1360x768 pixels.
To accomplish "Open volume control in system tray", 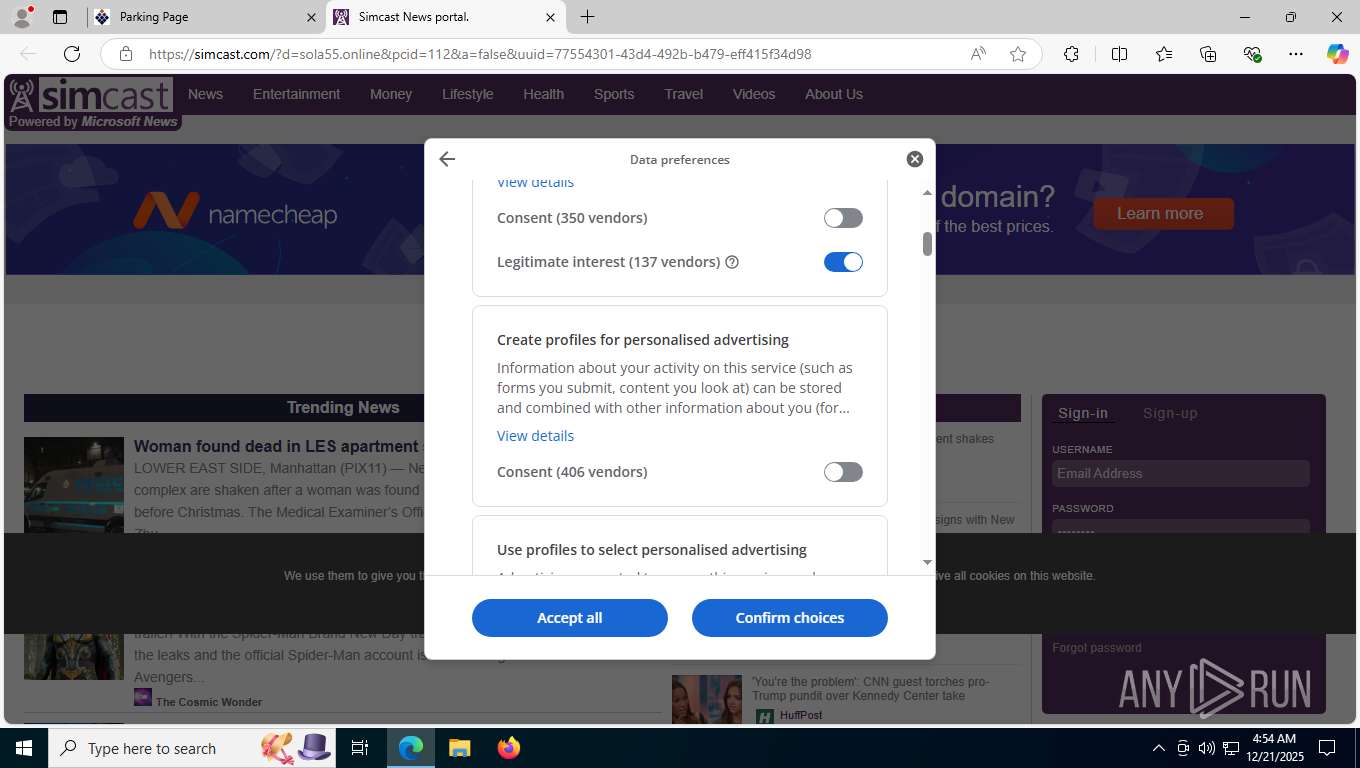I will click(x=1206, y=748).
